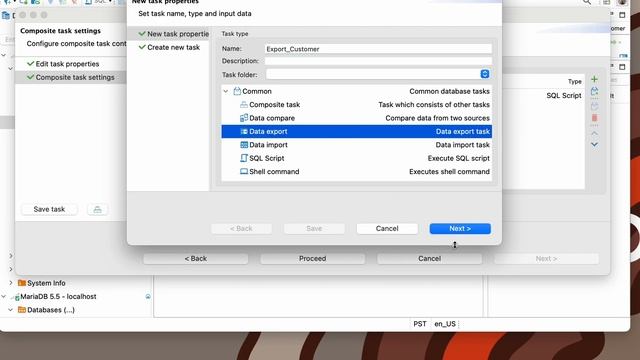Image resolution: width=640 pixels, height=360 pixels.
Task: Click Proceed in the composite task window
Action: [312, 259]
